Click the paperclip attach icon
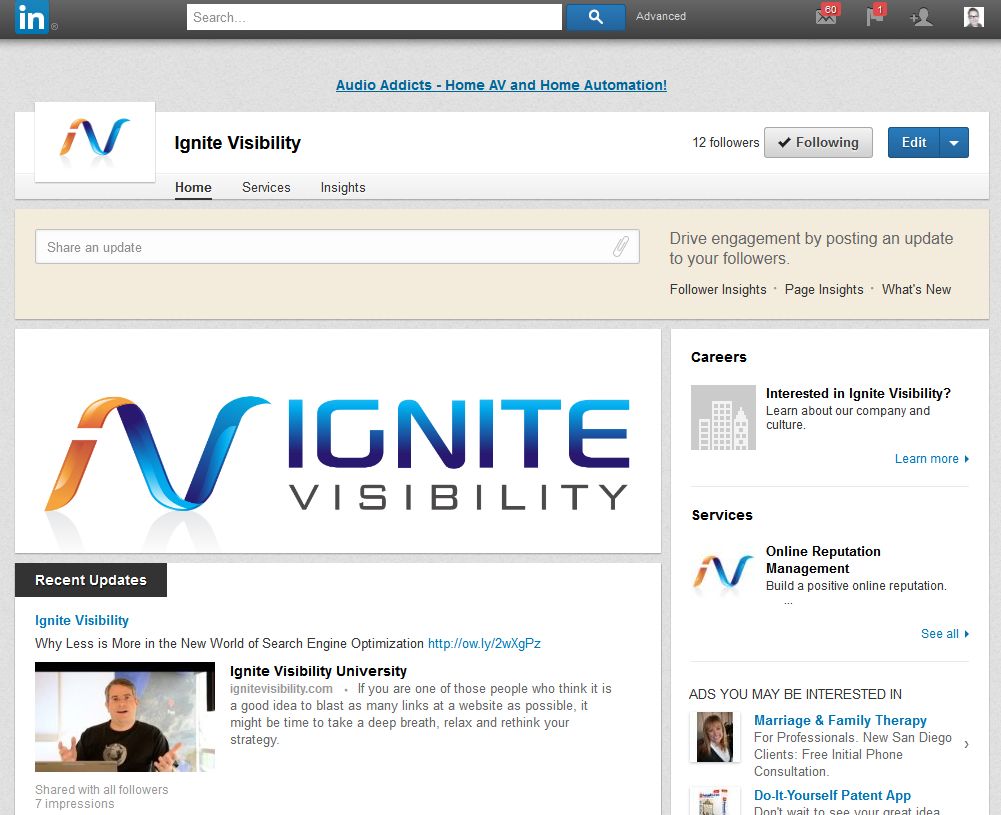Image resolution: width=1001 pixels, height=815 pixels. click(621, 246)
